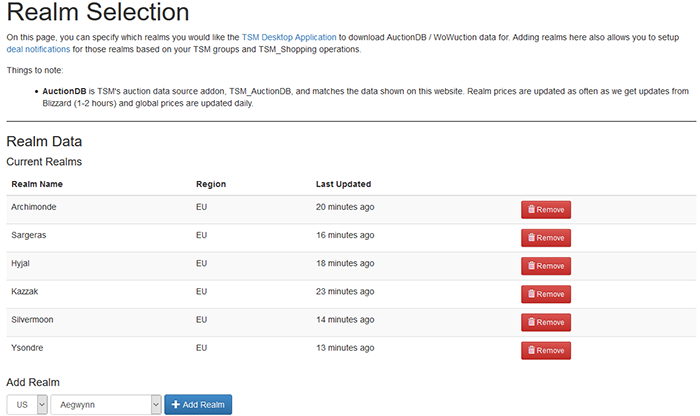Select the Archimonde realm name cell
Image resolution: width=700 pixels, height=416 pixels.
click(x=34, y=207)
